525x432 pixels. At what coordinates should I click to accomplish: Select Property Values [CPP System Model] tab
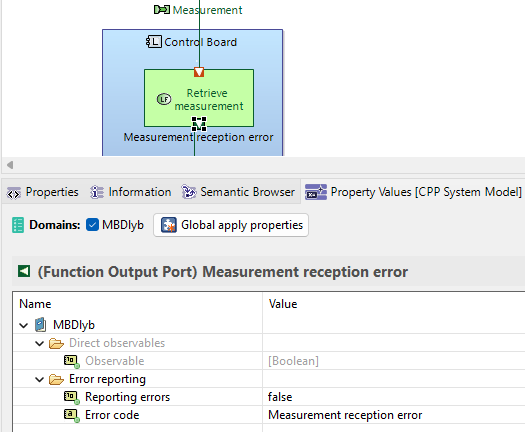[414, 192]
